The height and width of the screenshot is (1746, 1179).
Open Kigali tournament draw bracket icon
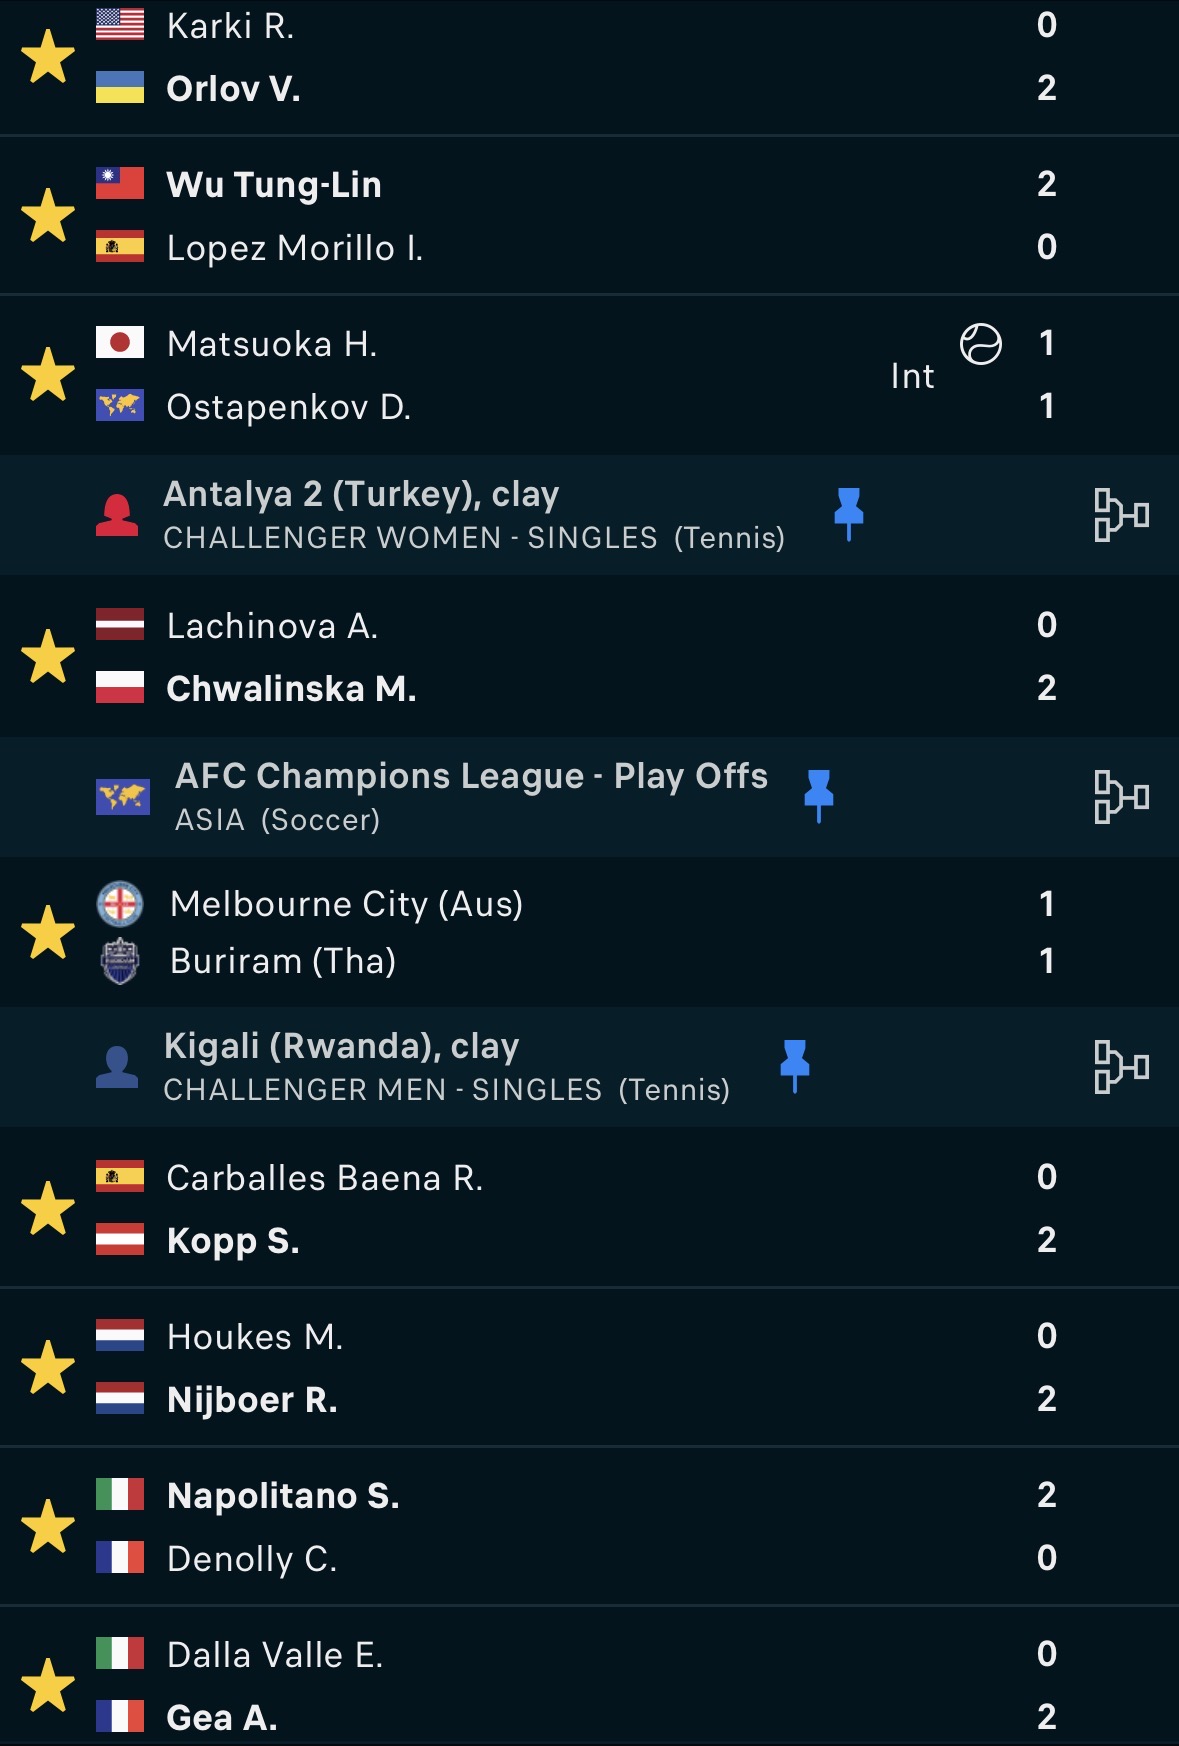(x=1121, y=1067)
